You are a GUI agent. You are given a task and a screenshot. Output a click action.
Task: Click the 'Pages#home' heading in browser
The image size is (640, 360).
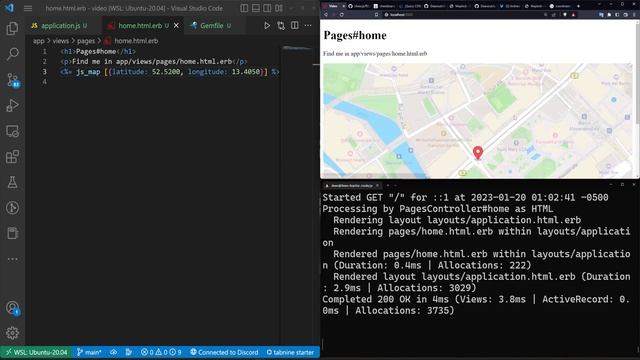[x=355, y=36]
